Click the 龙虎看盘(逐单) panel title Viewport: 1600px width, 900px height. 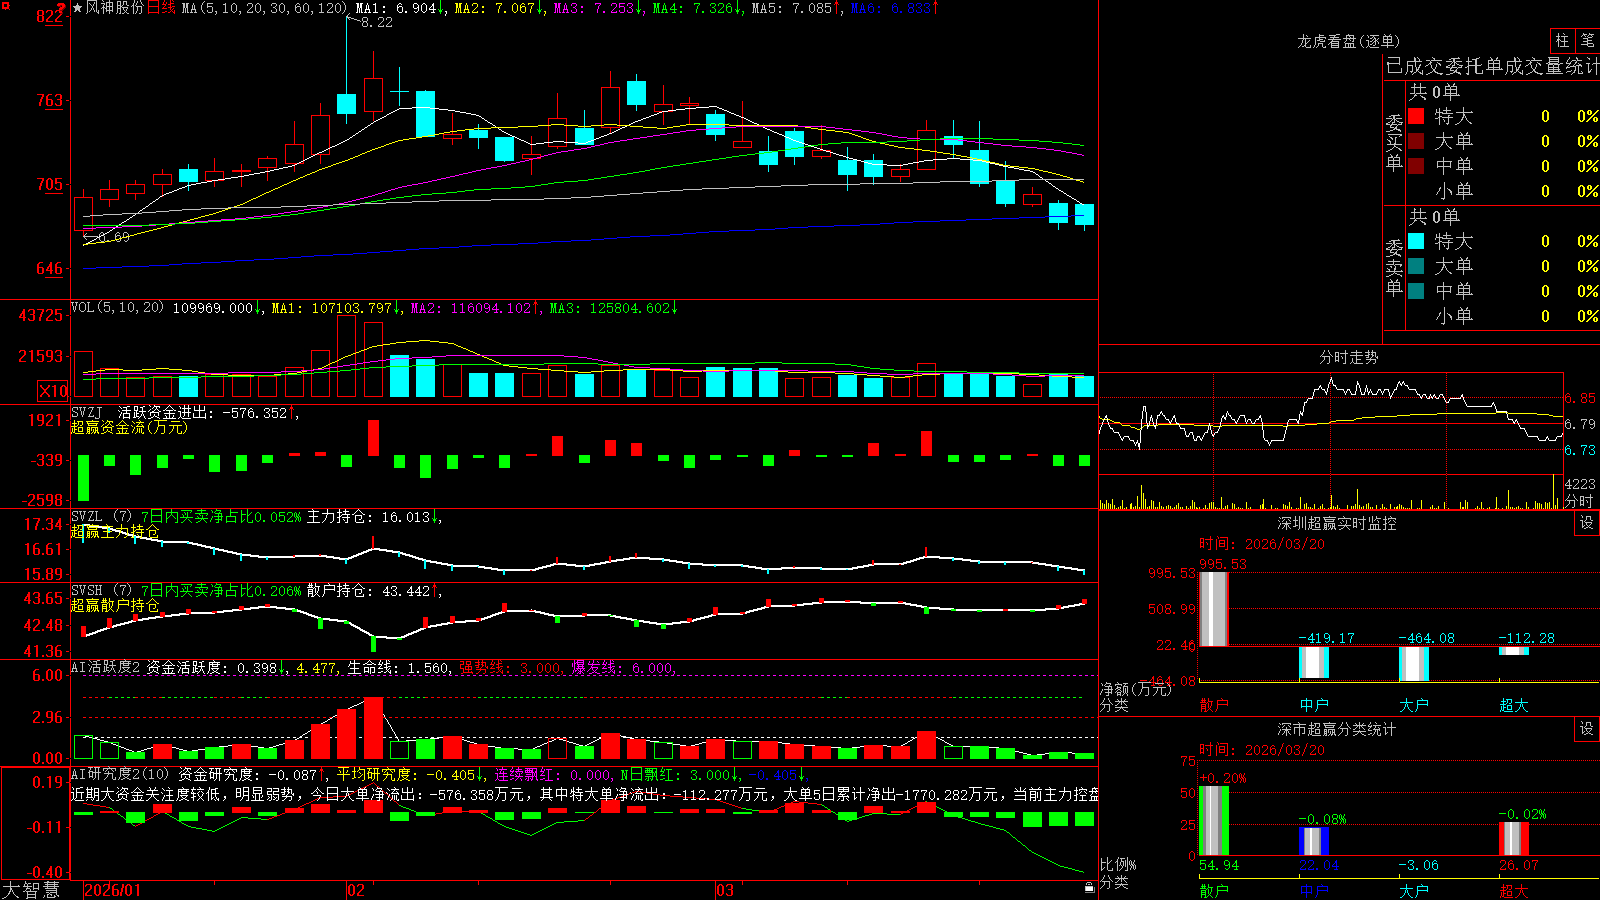1348,41
